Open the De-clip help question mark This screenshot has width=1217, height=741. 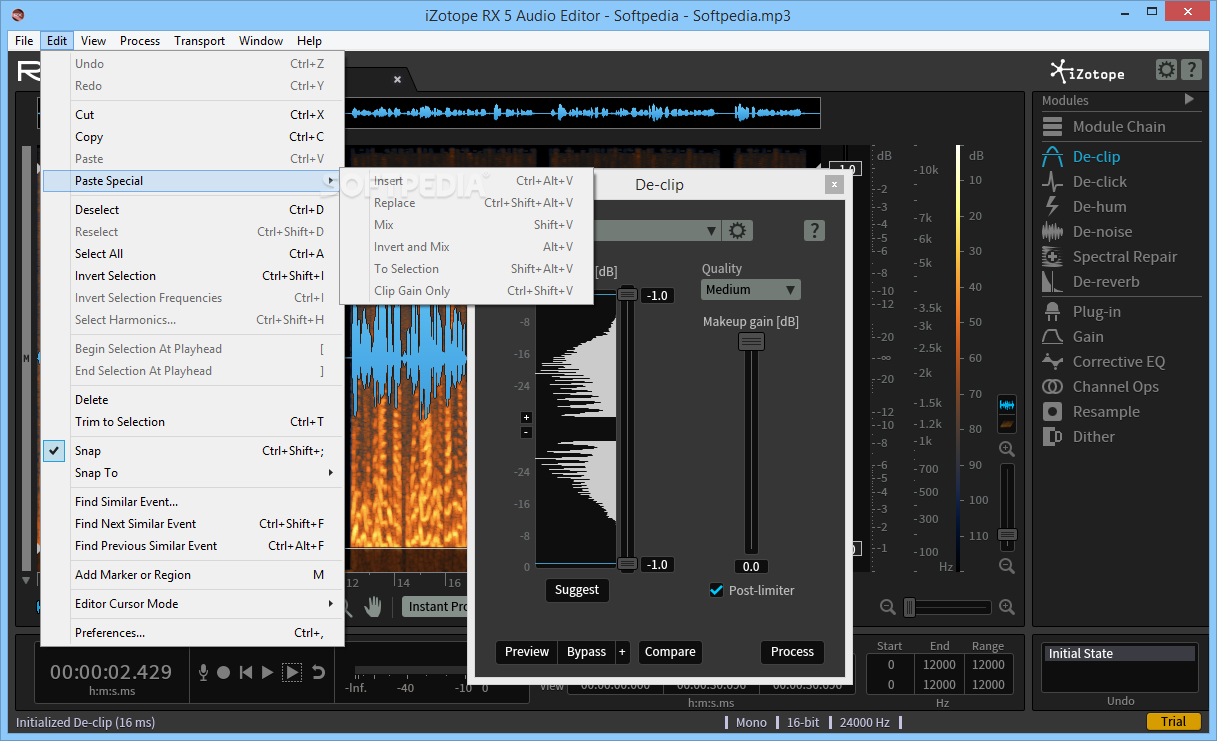[814, 231]
